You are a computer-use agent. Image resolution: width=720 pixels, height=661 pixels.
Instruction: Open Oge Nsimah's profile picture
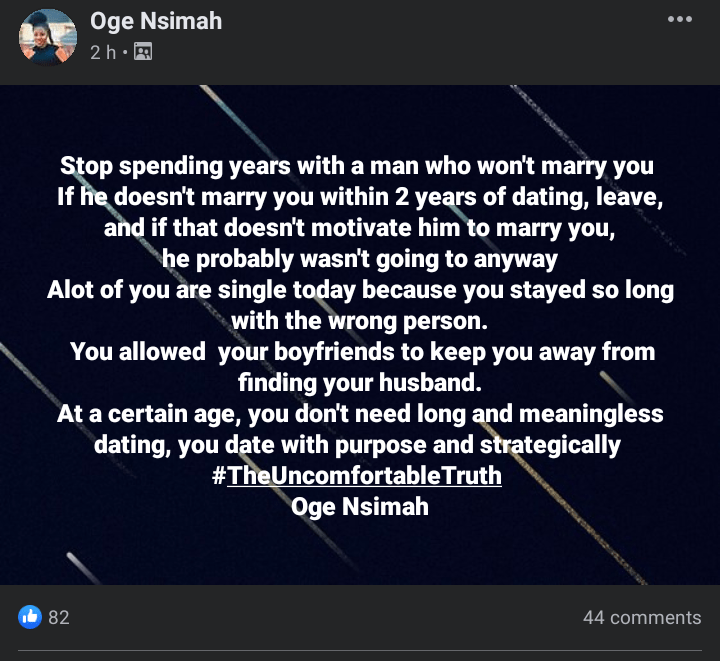click(x=48, y=37)
